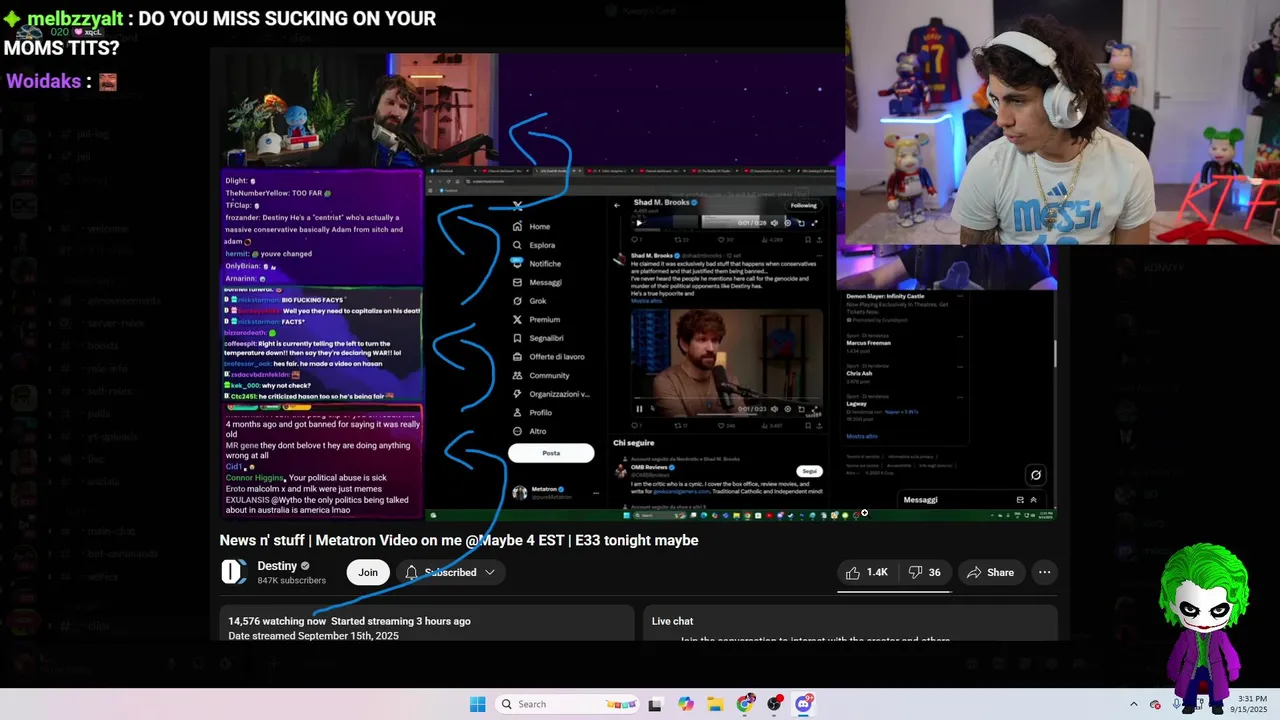Click back arrow beside Shad M. Brooks
1280x720 pixels.
[617, 205]
